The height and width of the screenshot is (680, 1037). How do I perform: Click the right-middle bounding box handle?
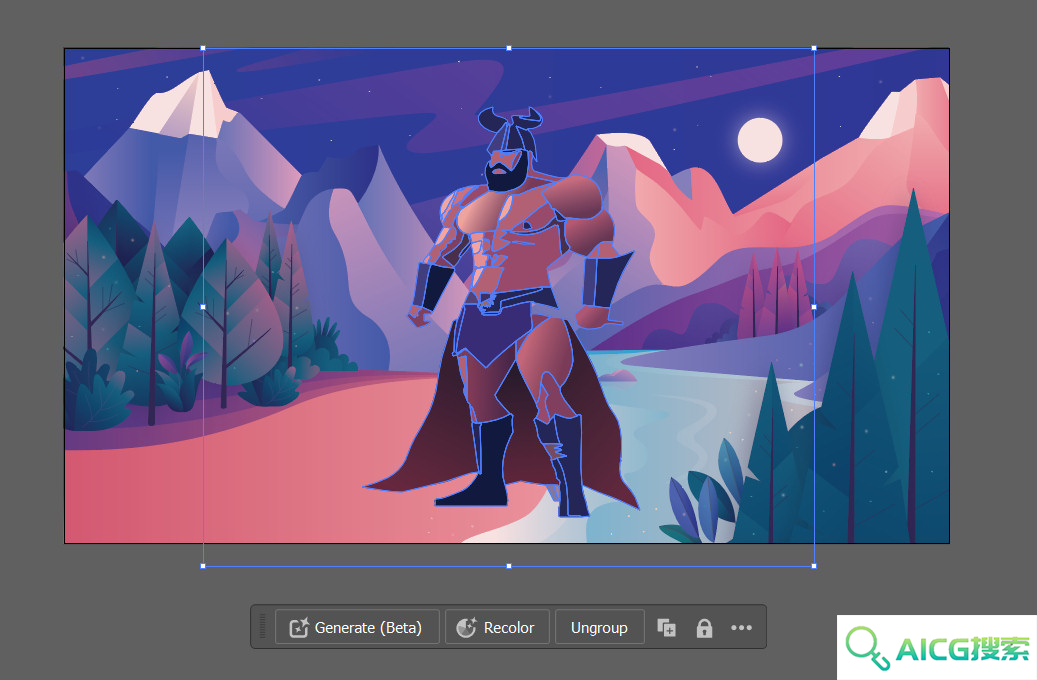814,307
